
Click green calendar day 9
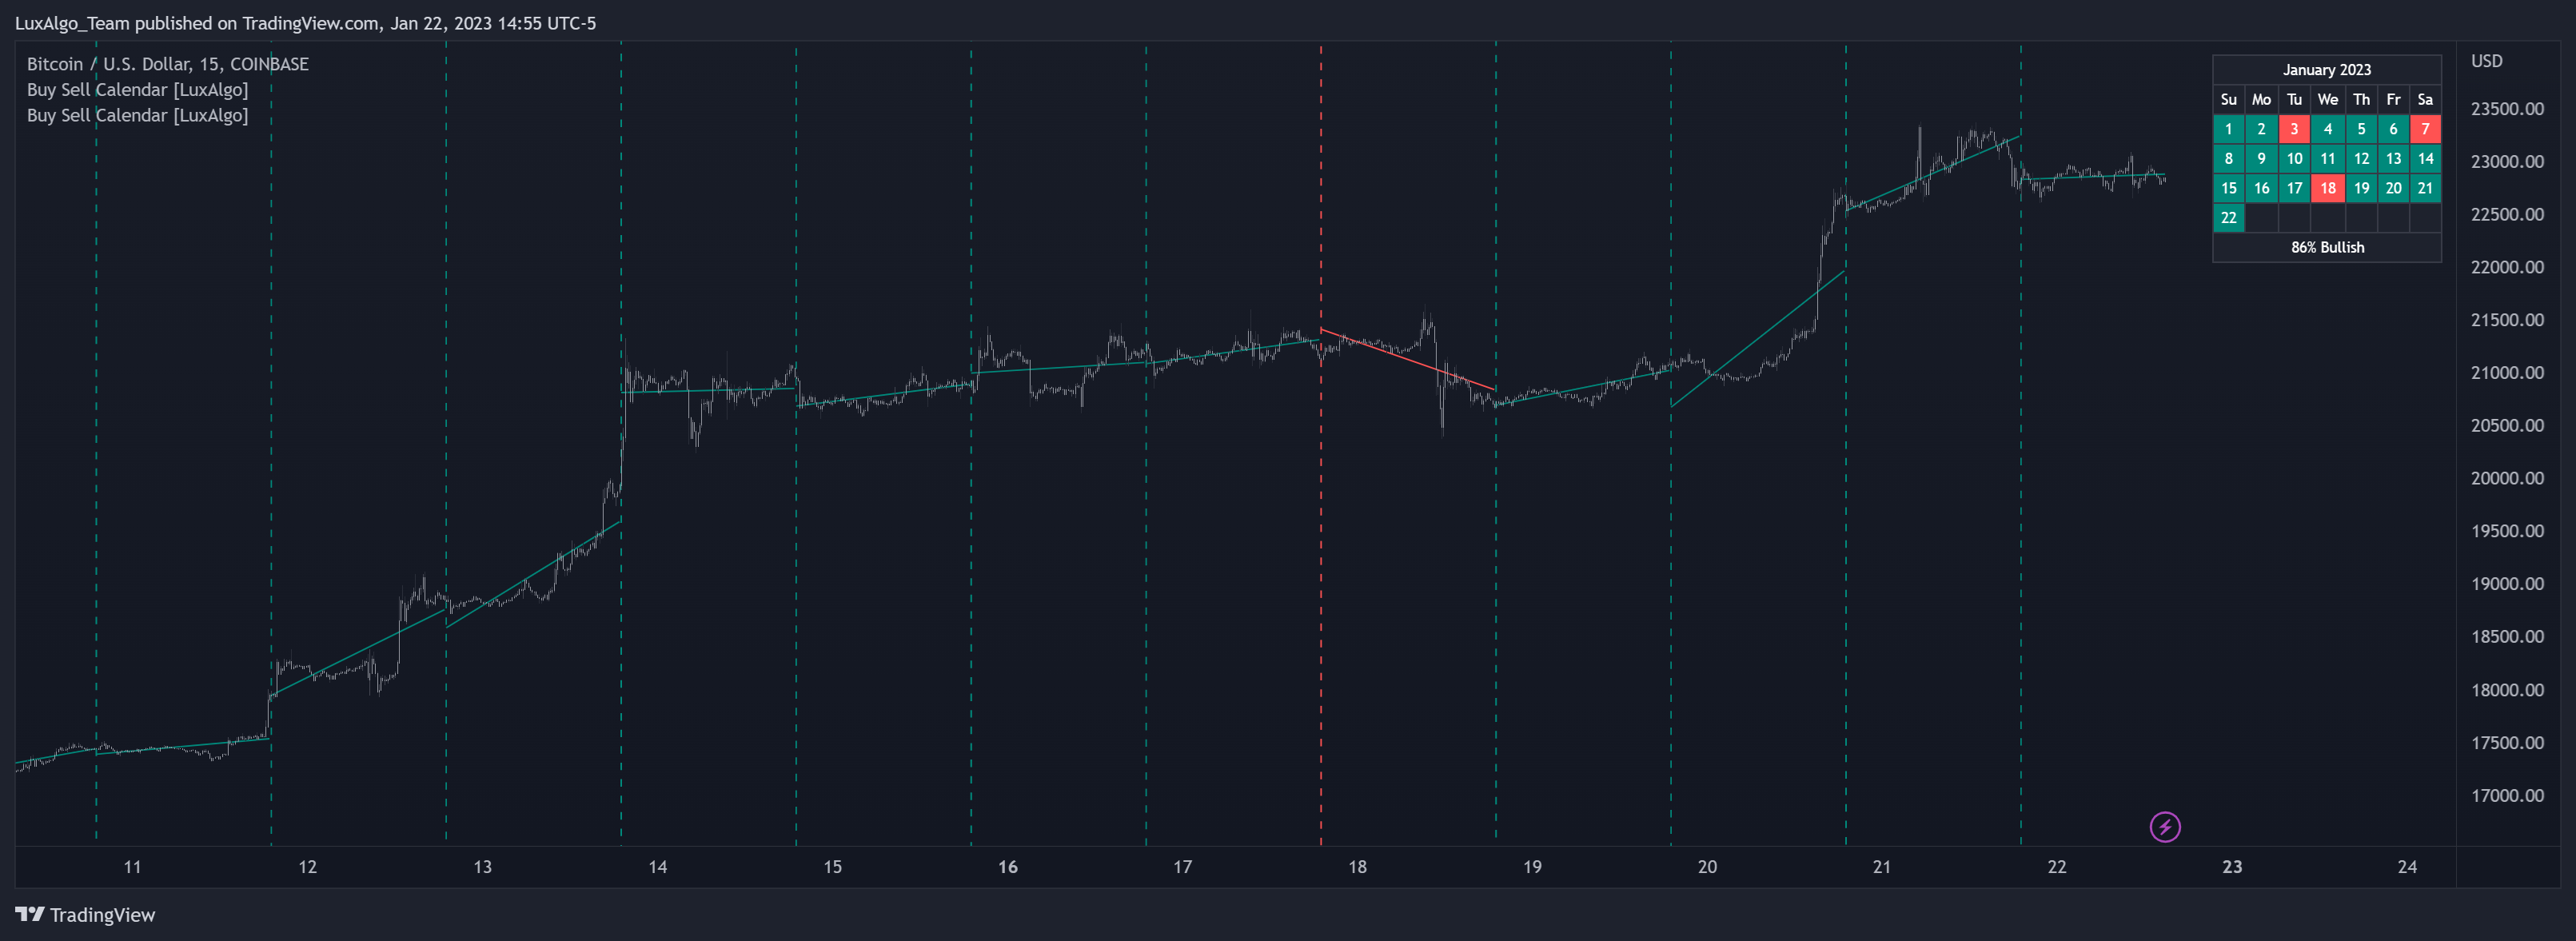pyautogui.click(x=2261, y=158)
